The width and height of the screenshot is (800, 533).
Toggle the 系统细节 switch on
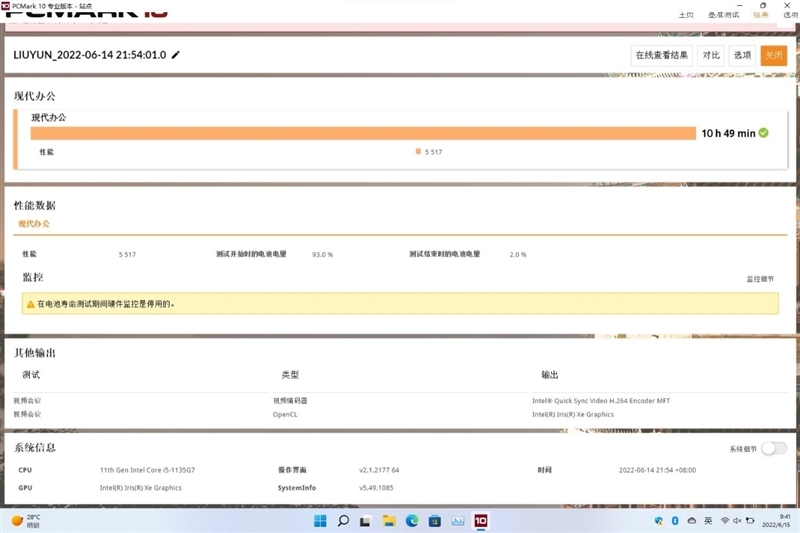774,448
